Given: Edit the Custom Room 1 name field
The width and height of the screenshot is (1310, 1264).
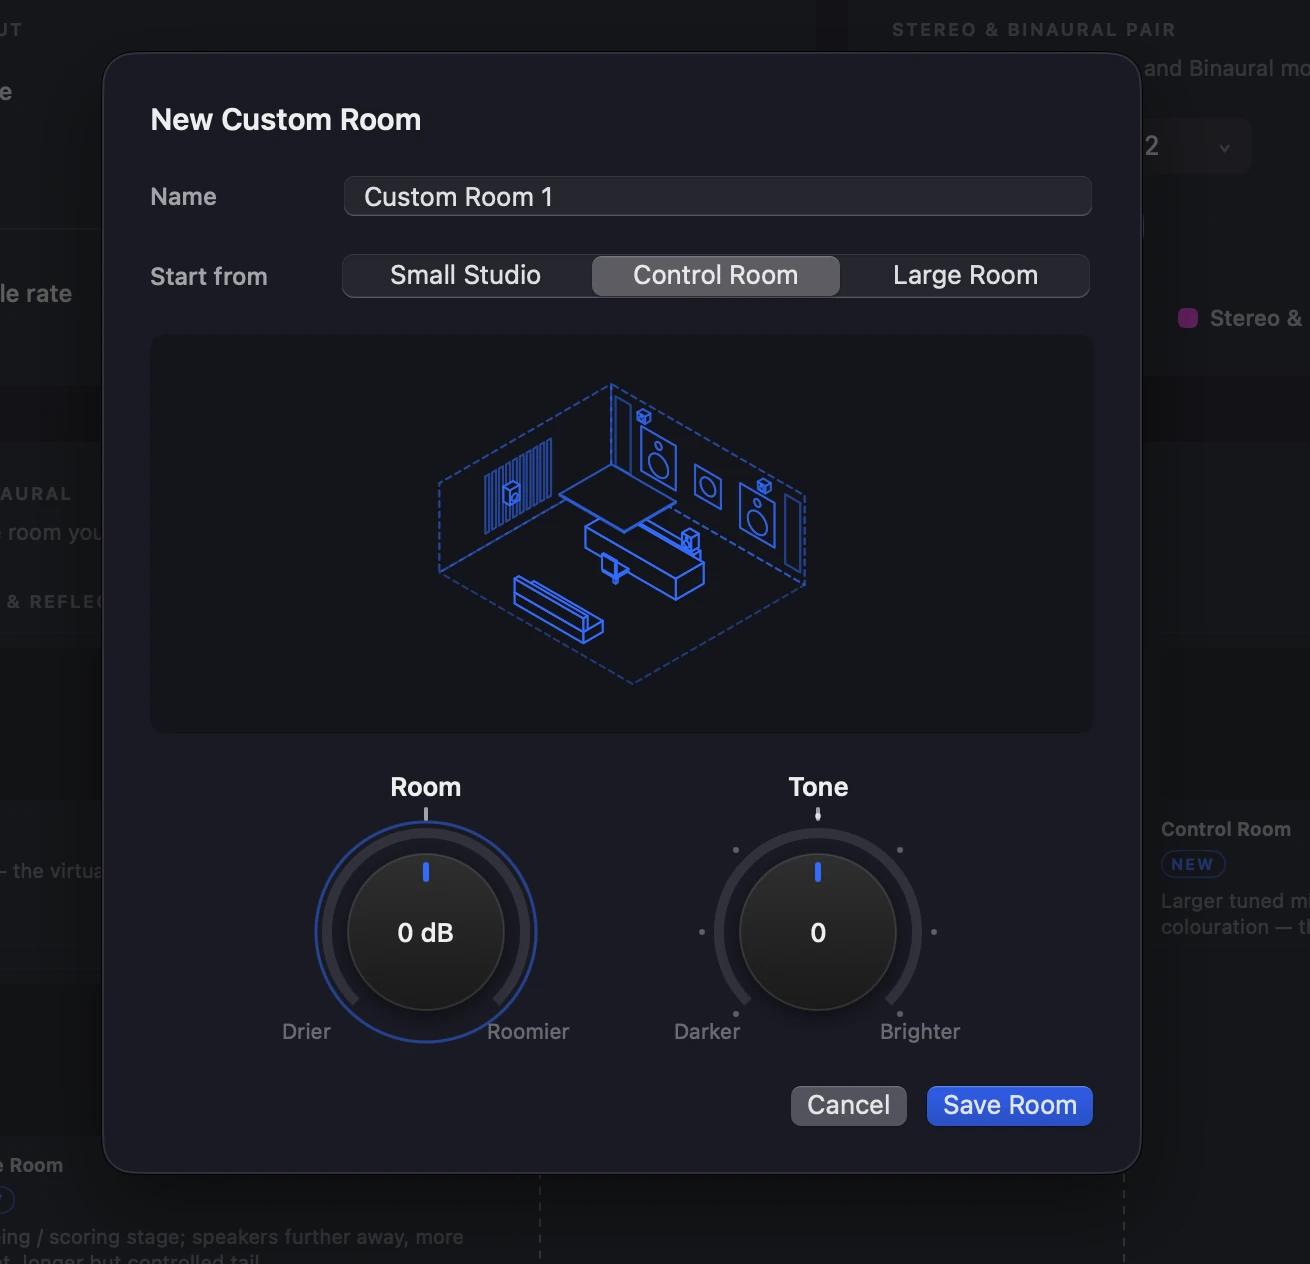Looking at the screenshot, I should tap(717, 196).
